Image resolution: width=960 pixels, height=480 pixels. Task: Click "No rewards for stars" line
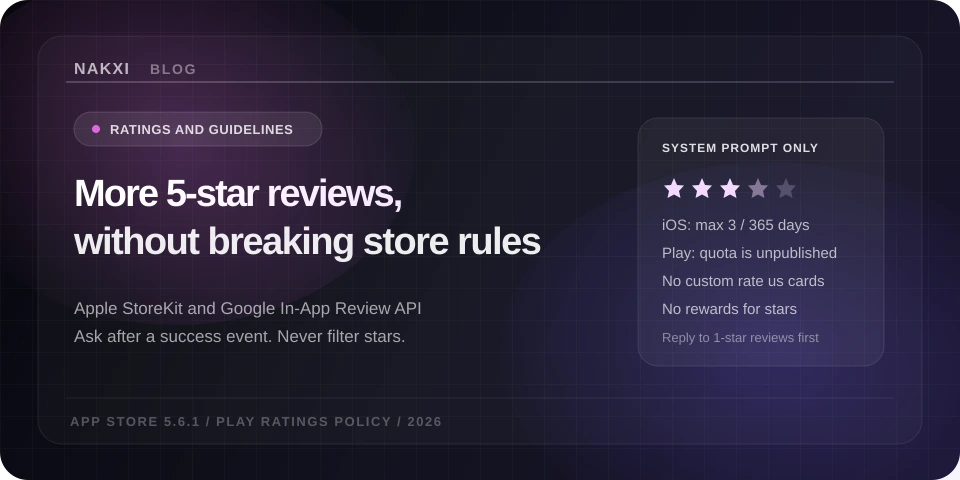click(729, 309)
